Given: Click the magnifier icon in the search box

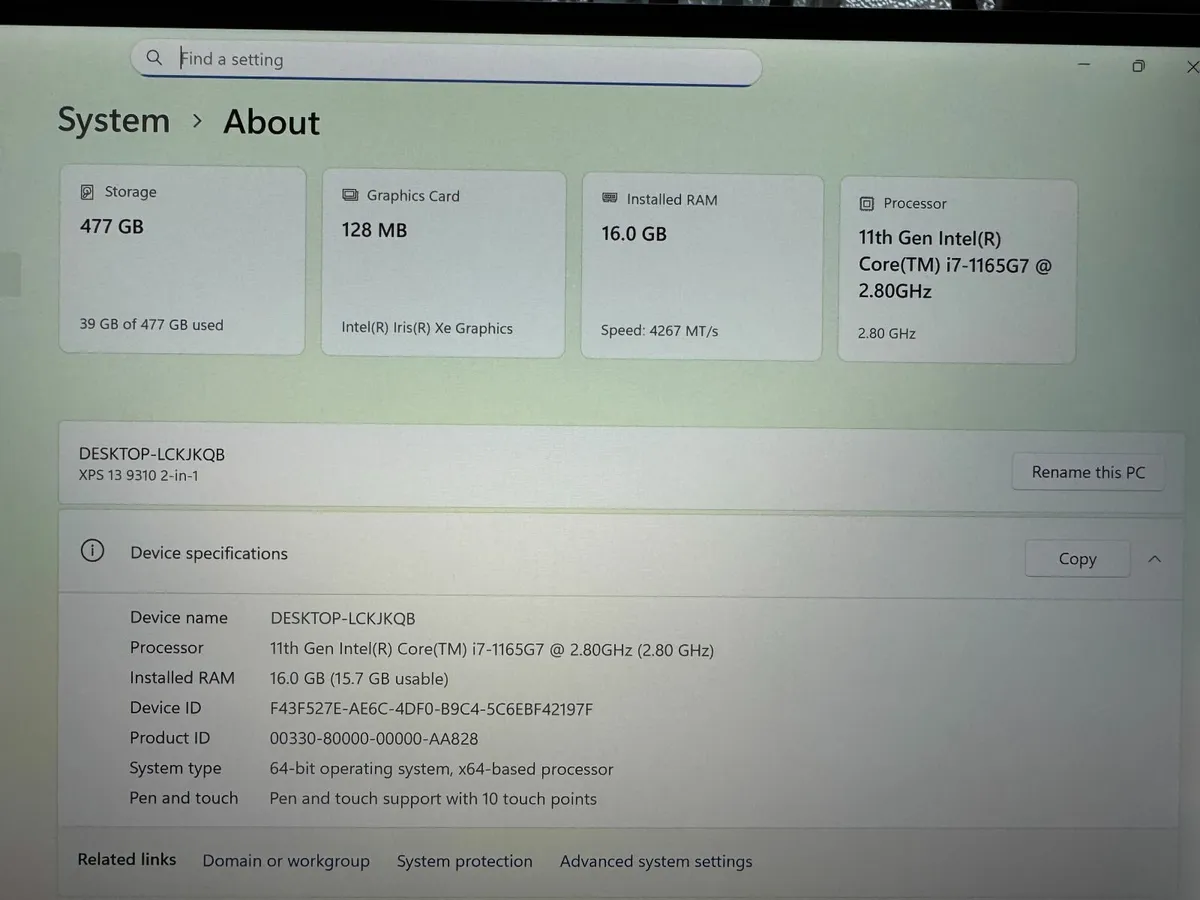Looking at the screenshot, I should [154, 58].
